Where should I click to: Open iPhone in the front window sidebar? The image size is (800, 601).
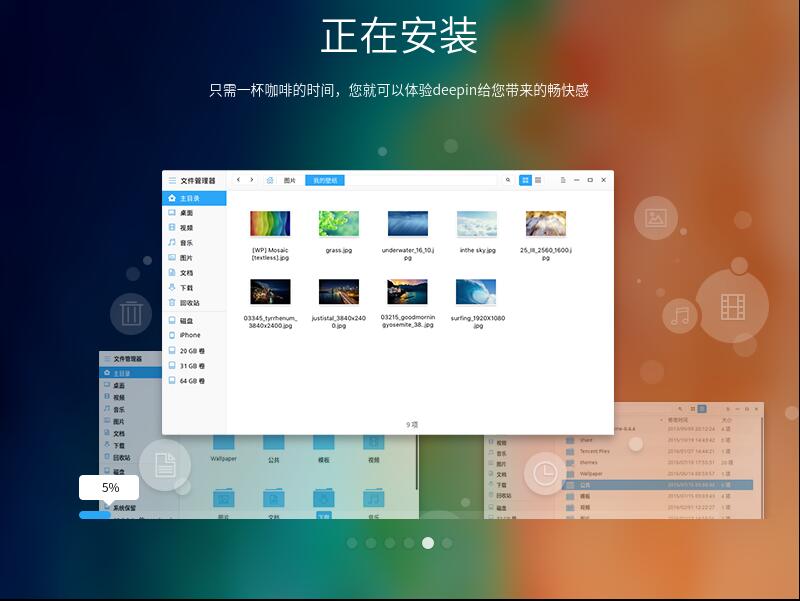190,335
